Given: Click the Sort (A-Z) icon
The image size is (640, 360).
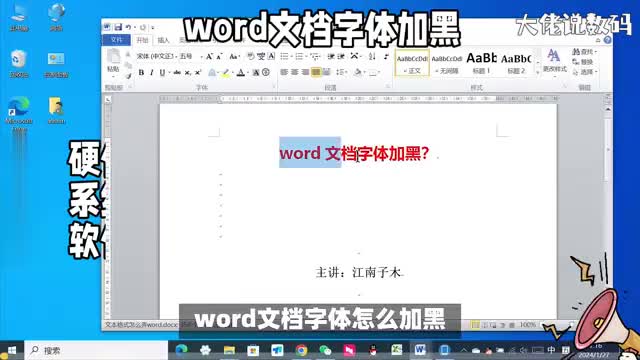Looking at the screenshot, I should coord(372,56).
